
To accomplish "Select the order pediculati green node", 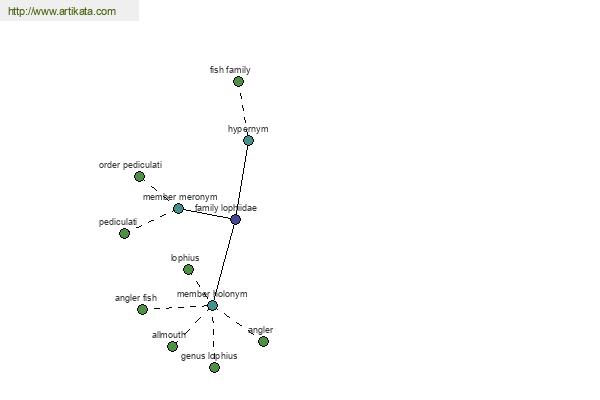I will (140, 177).
